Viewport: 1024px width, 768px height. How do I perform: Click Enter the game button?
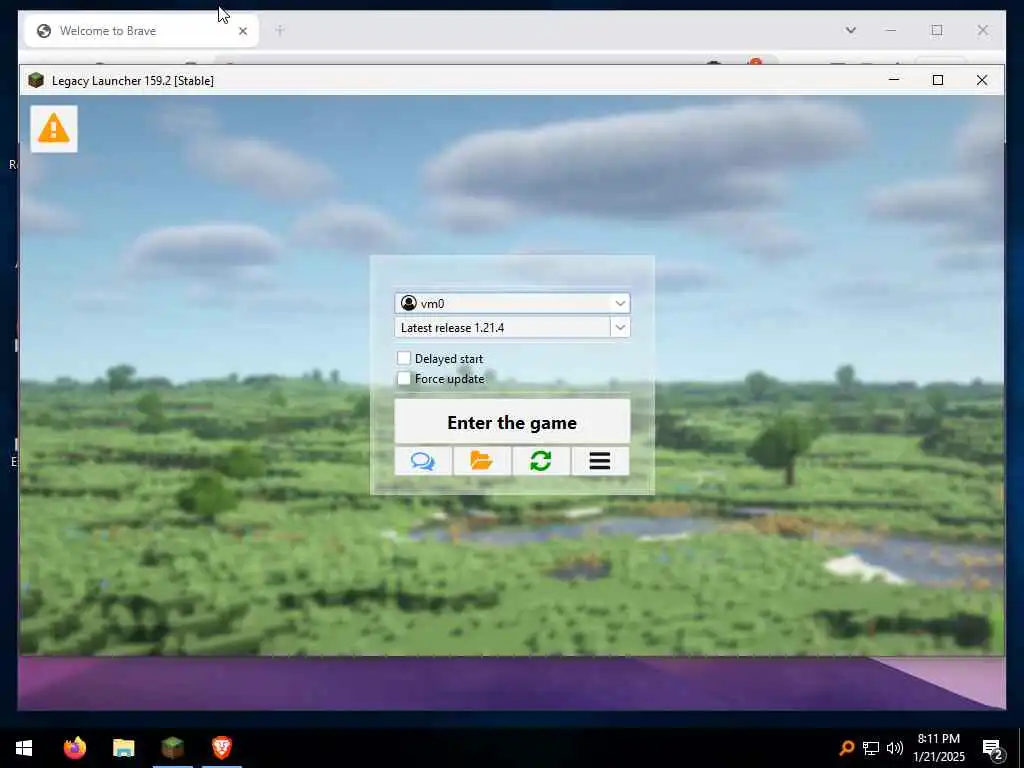(x=512, y=422)
